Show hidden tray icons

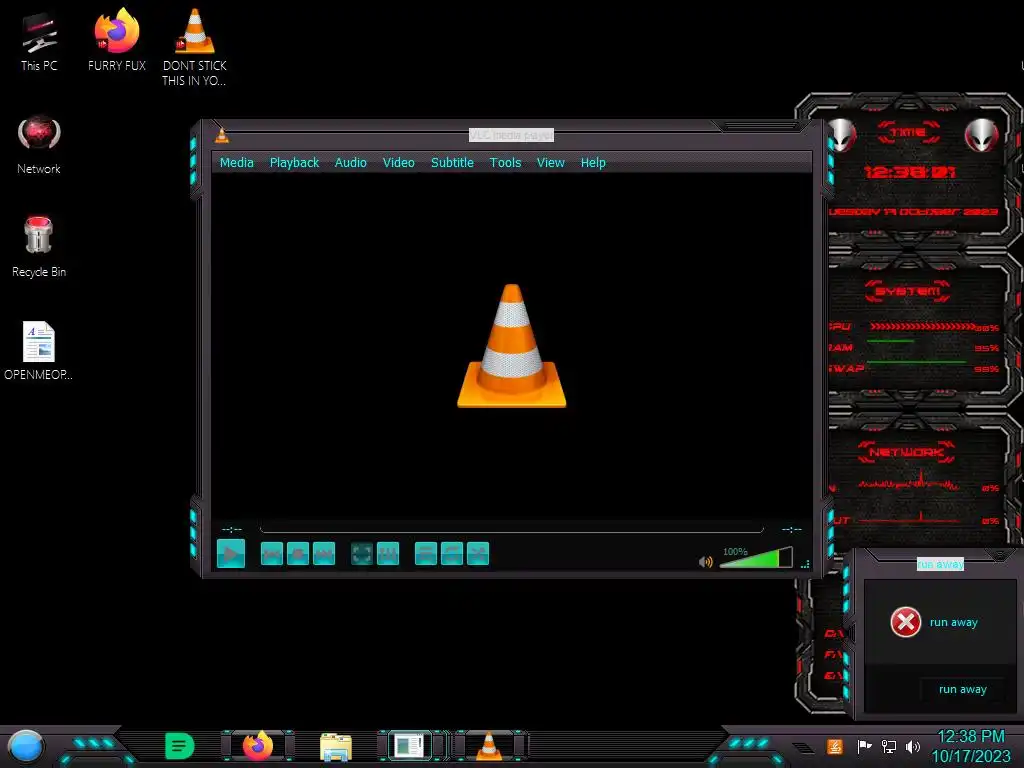[x=803, y=748]
